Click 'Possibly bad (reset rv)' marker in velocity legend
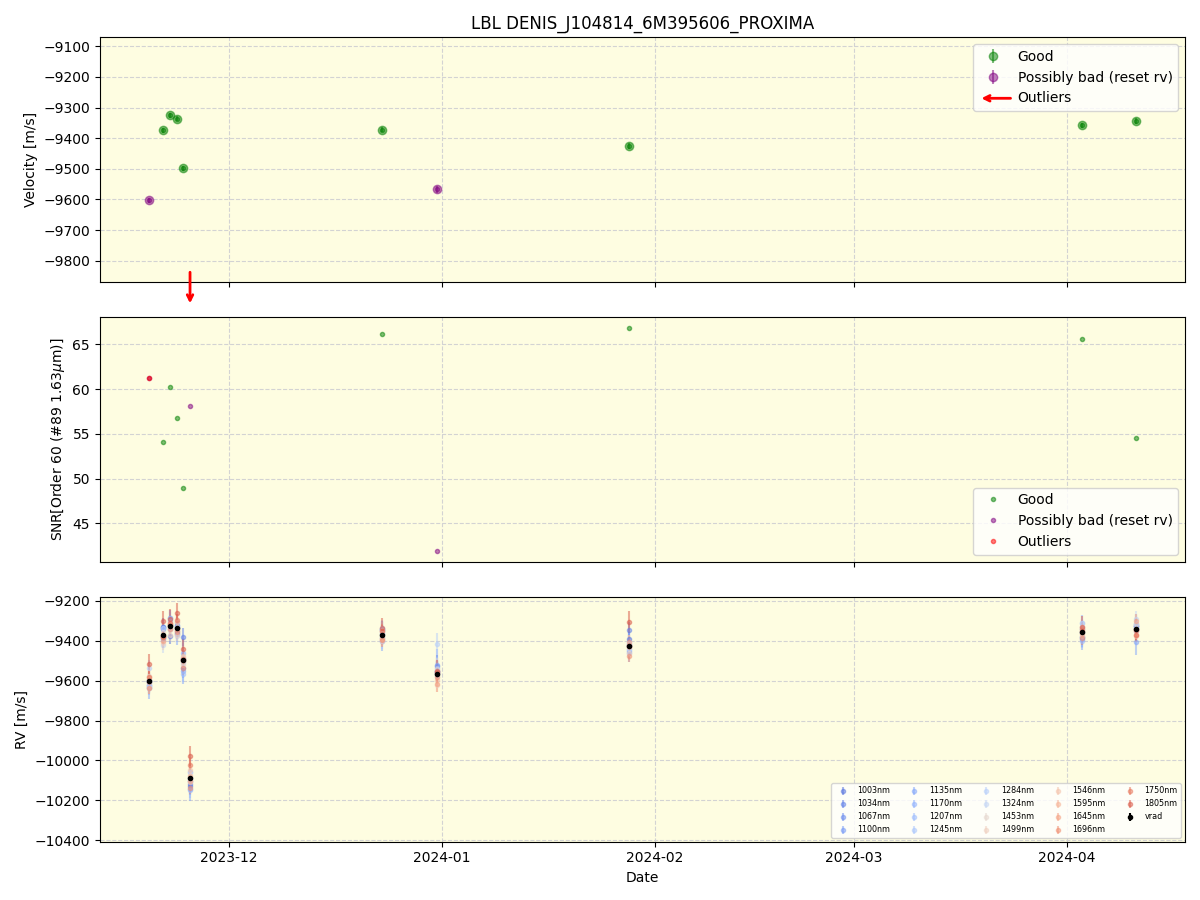1200x900 pixels. 993,77
